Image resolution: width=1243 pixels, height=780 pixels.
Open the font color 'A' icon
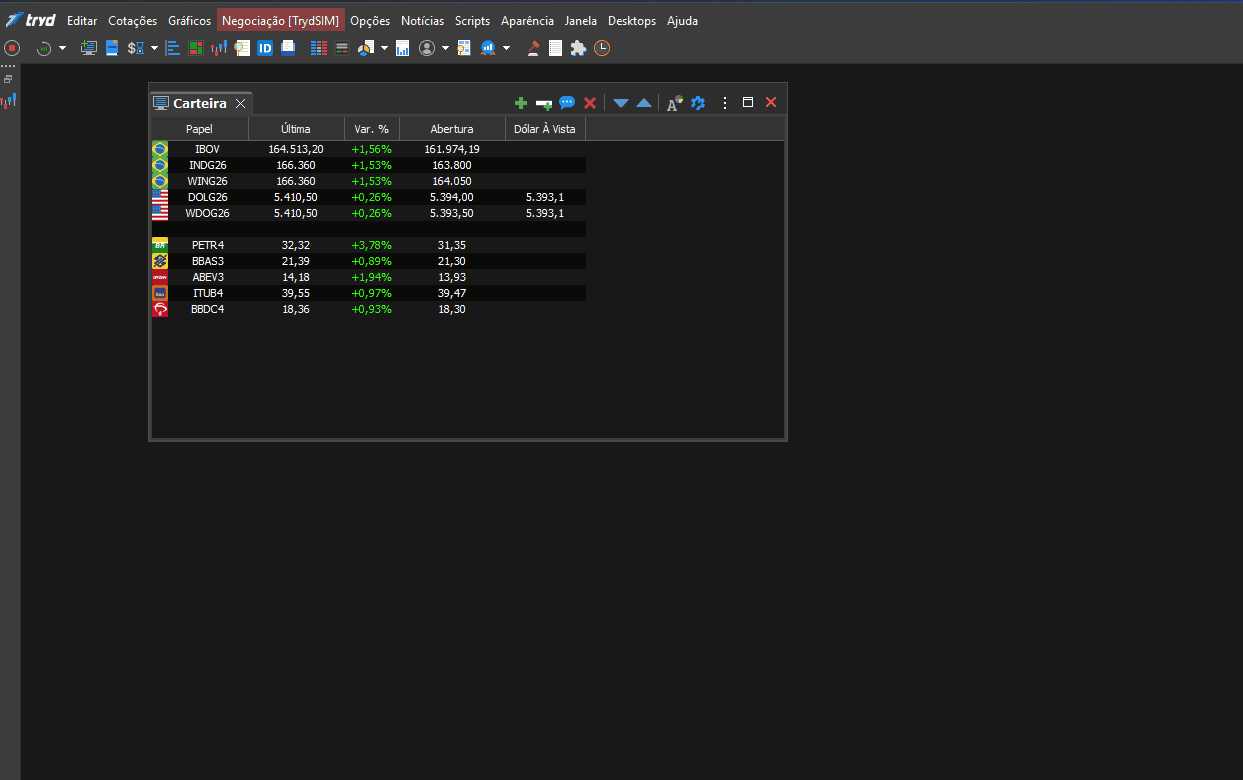click(675, 103)
